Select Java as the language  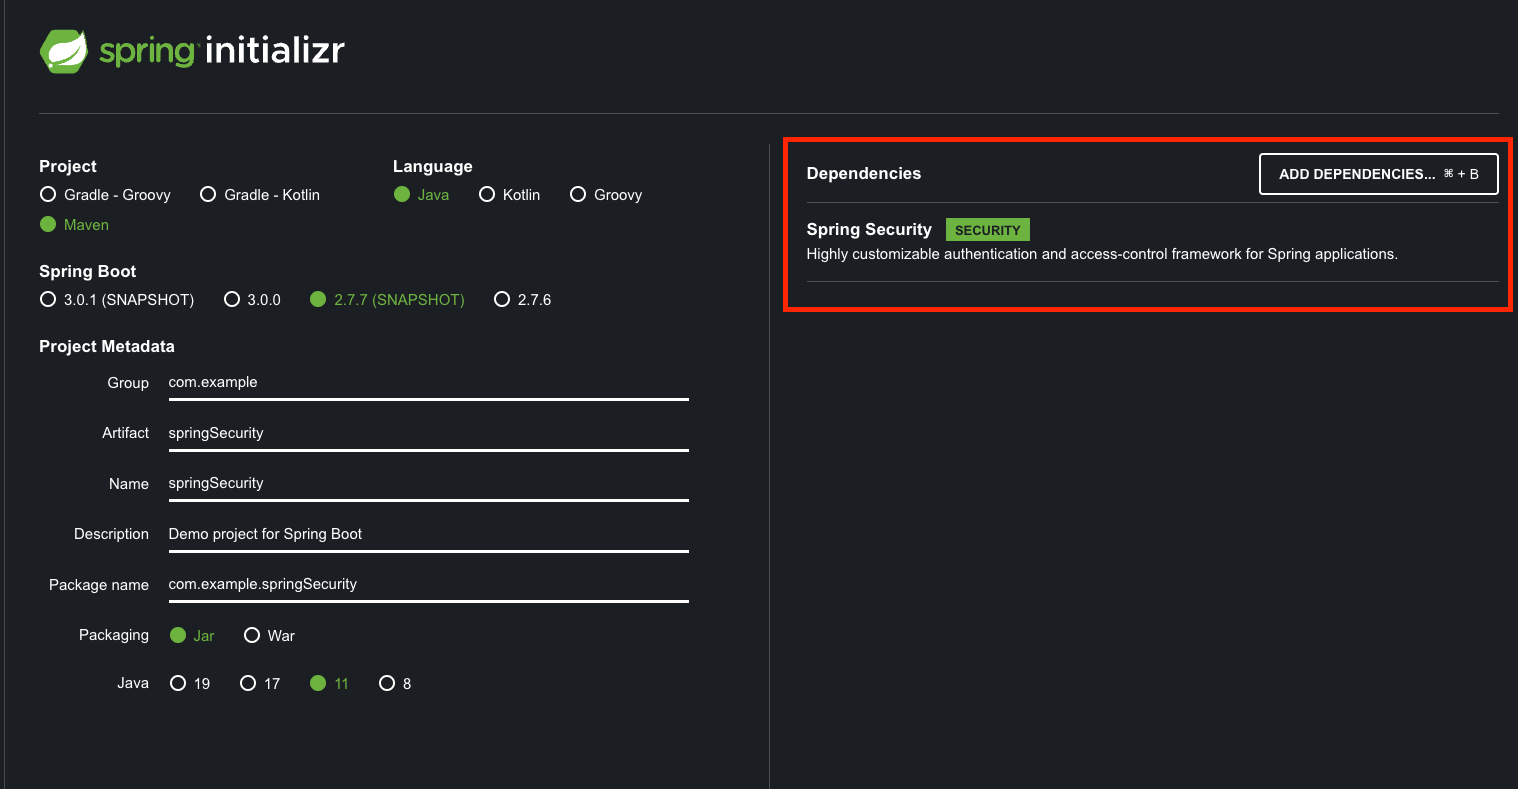coord(421,195)
